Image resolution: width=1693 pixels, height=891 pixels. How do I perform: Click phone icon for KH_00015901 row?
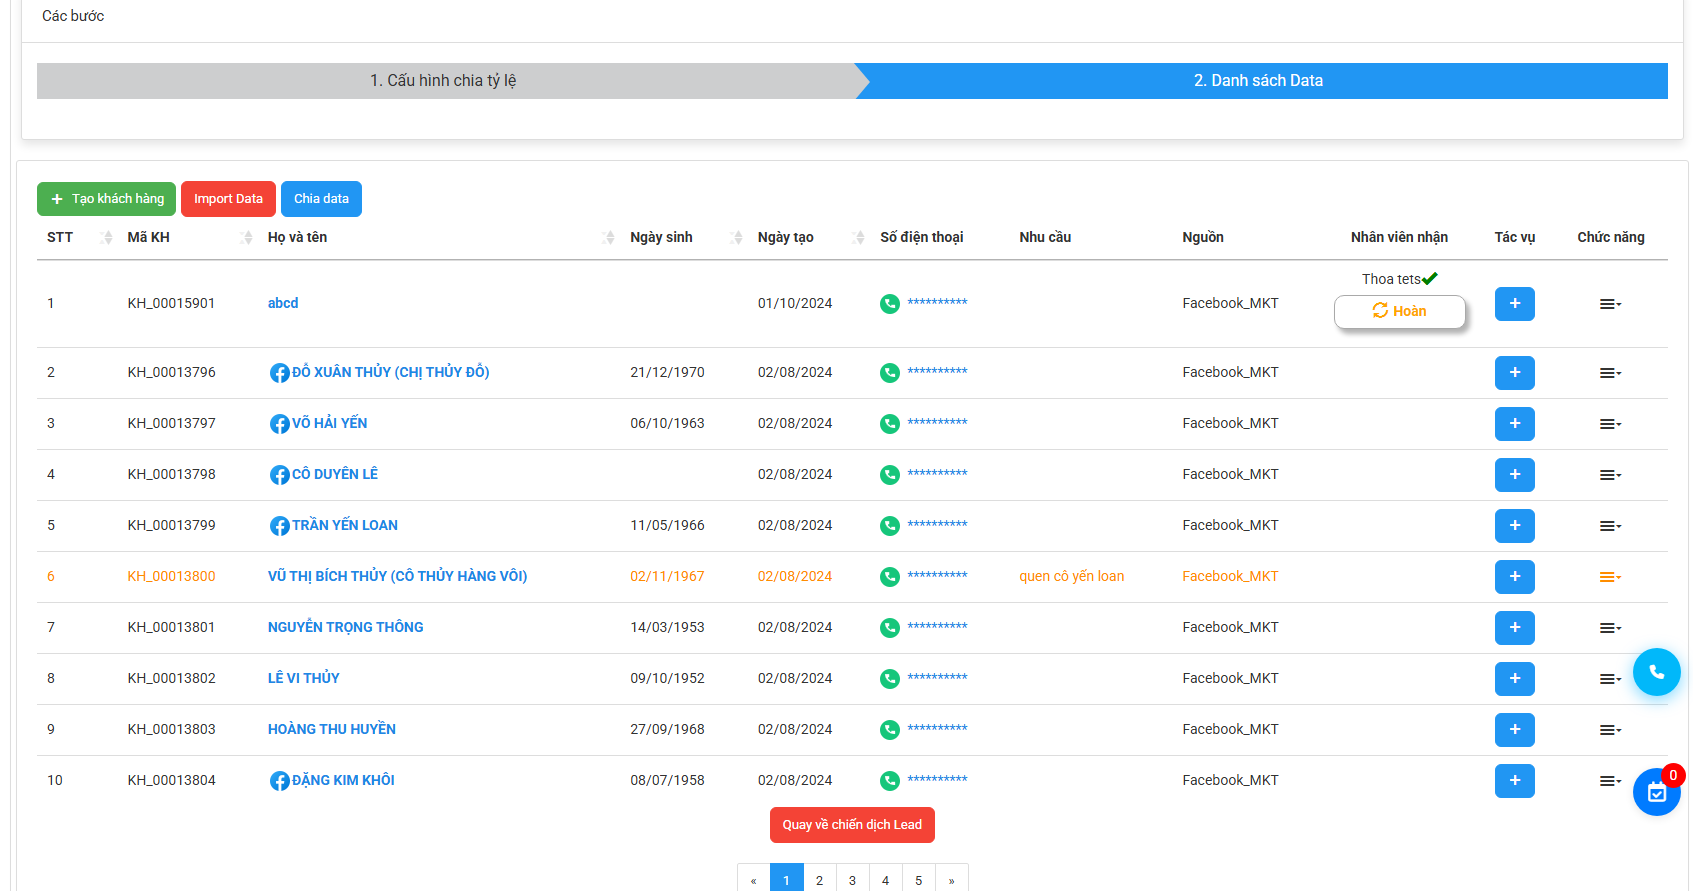(x=889, y=304)
